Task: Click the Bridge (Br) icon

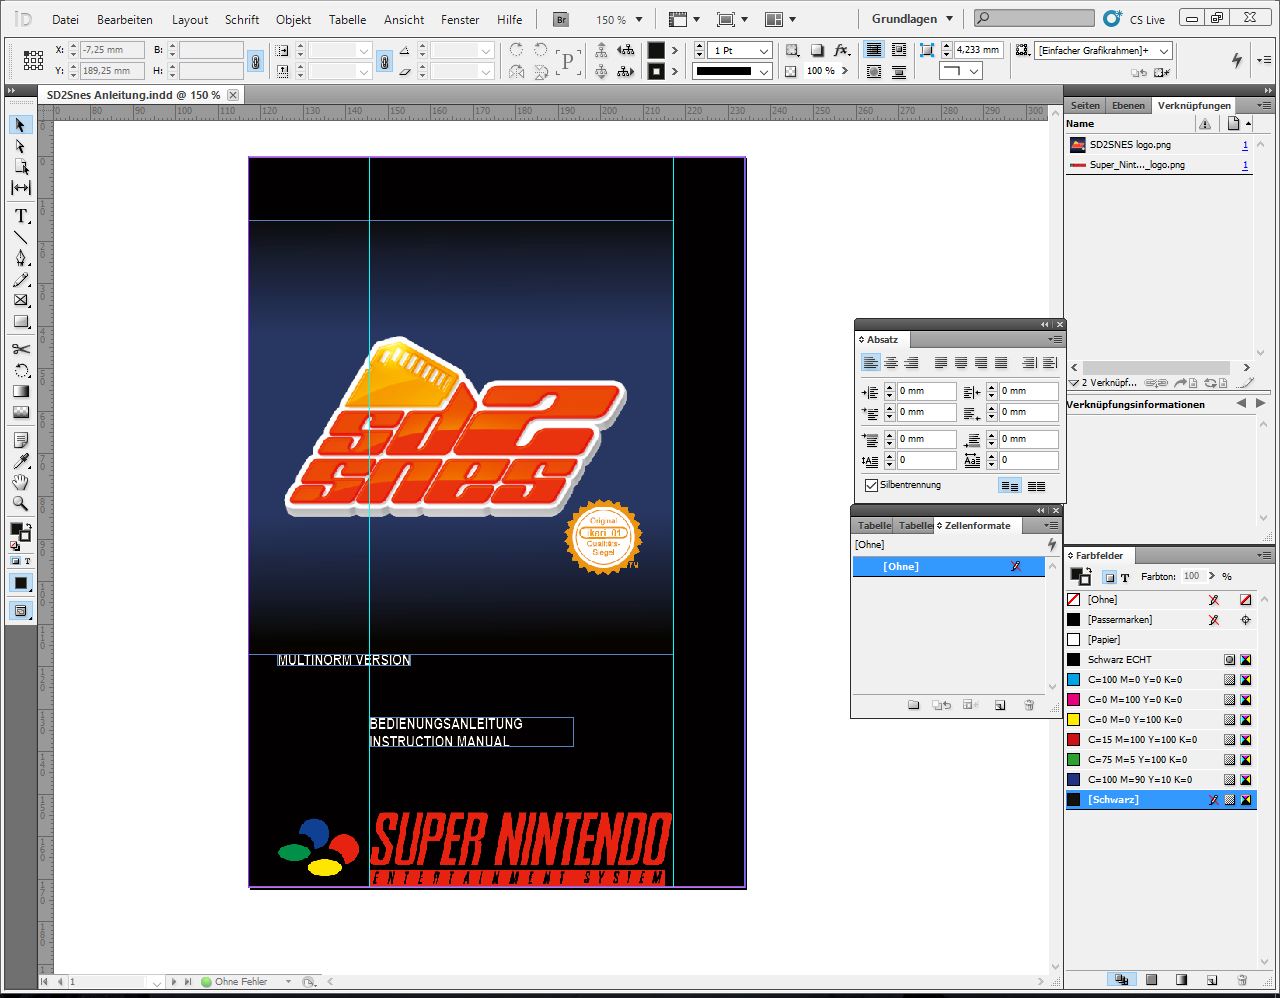Action: click(x=561, y=19)
